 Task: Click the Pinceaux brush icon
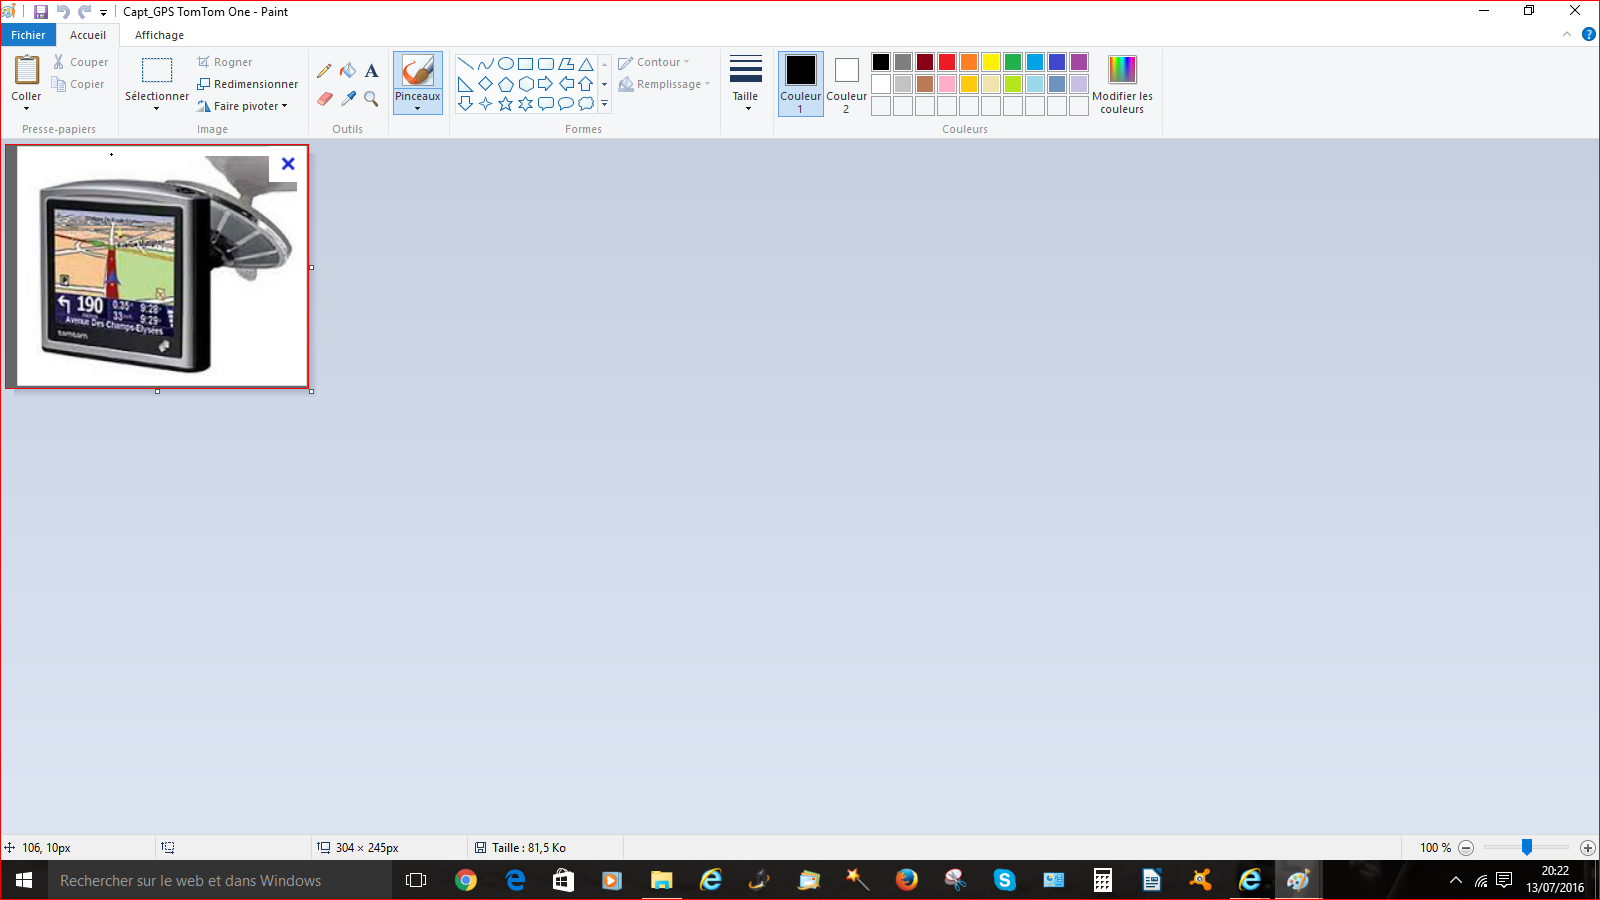(418, 71)
